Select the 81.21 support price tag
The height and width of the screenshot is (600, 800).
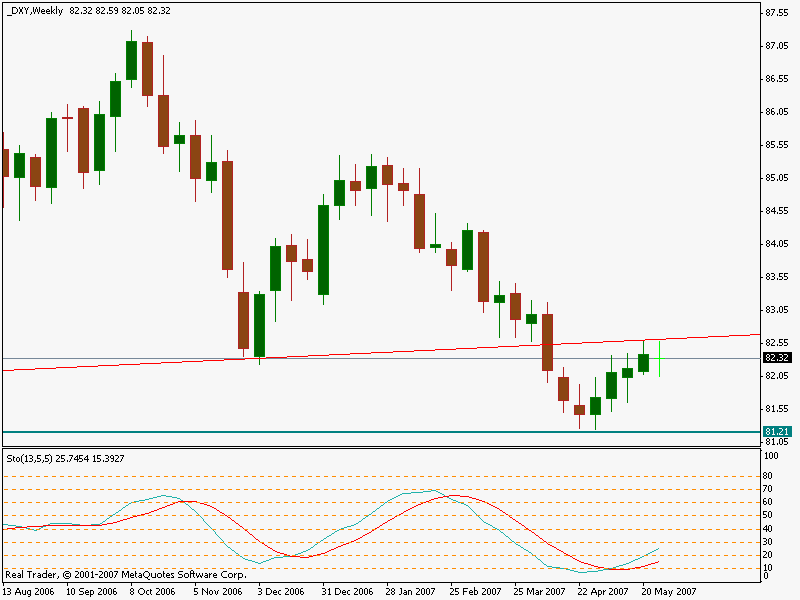pos(776,431)
